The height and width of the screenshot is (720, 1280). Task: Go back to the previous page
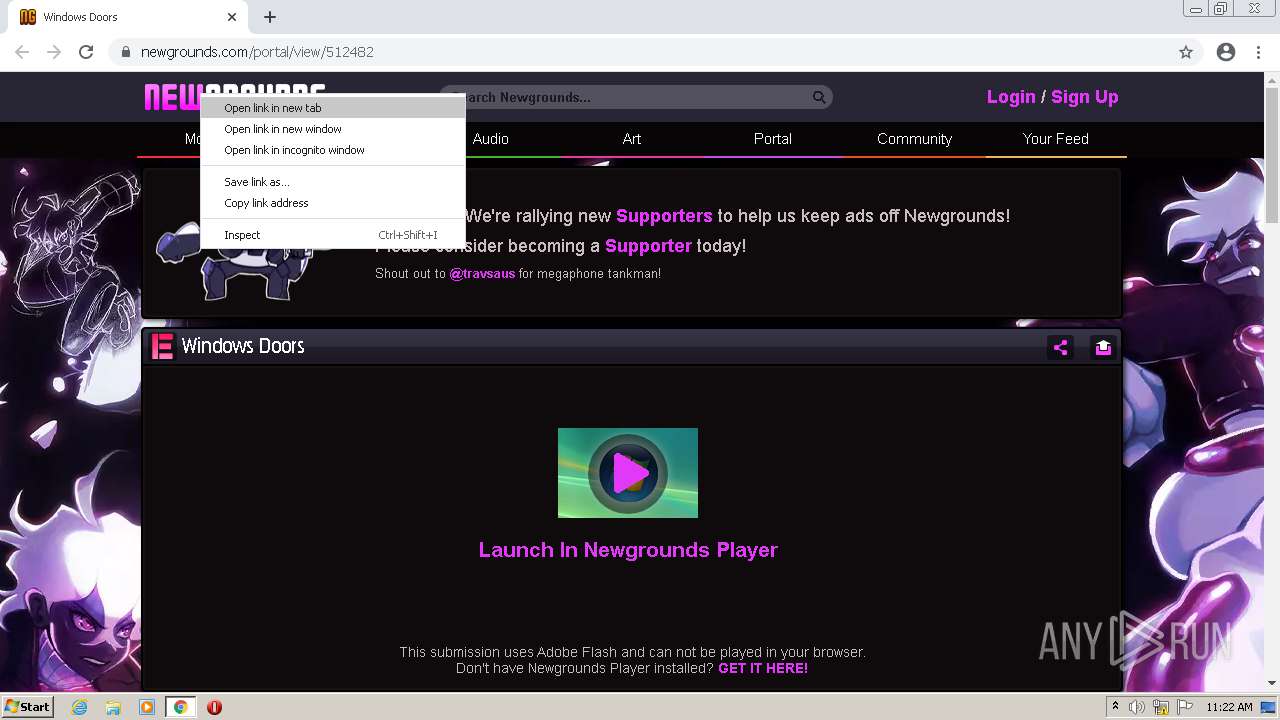point(22,52)
